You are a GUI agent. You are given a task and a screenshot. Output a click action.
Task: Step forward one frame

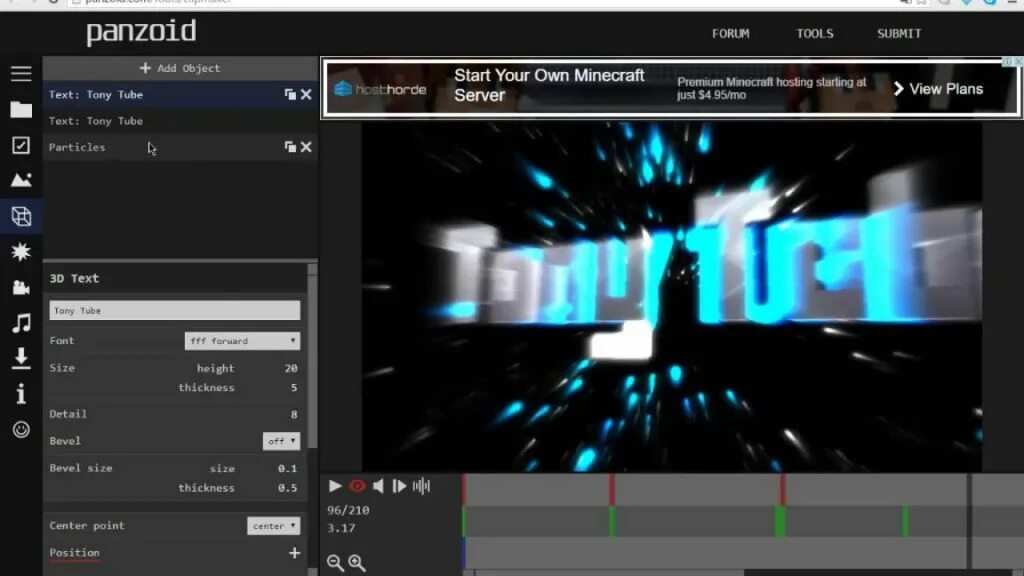click(x=399, y=486)
